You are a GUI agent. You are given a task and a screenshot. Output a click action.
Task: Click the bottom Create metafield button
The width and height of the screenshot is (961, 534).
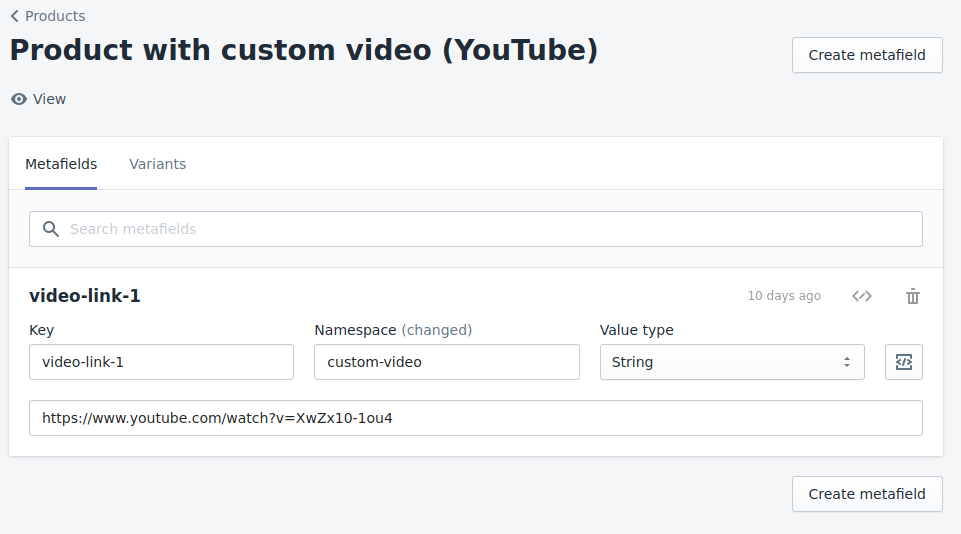[867, 494]
